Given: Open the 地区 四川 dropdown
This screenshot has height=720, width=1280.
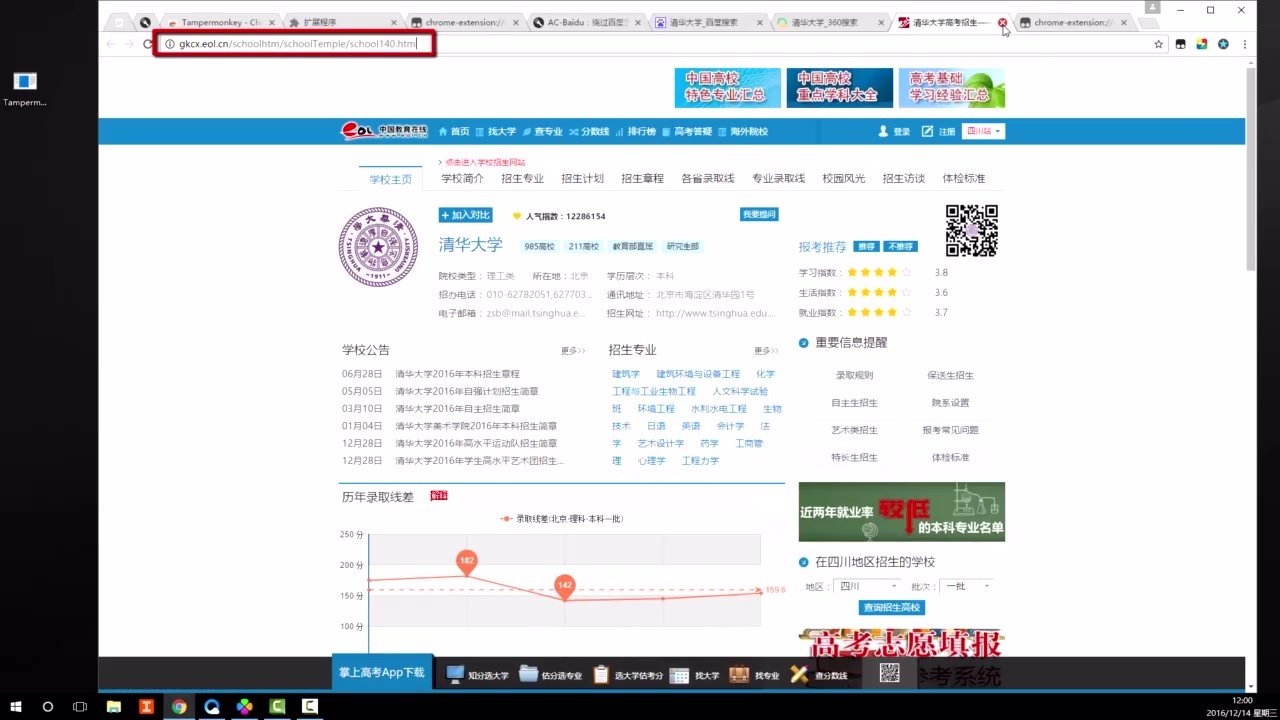Looking at the screenshot, I should 868,586.
